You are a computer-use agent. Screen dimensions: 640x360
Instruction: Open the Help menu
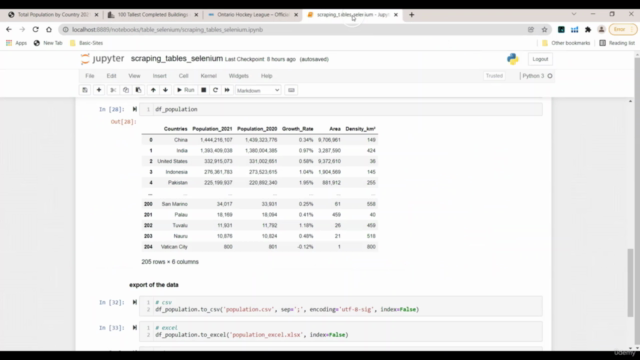click(267, 76)
